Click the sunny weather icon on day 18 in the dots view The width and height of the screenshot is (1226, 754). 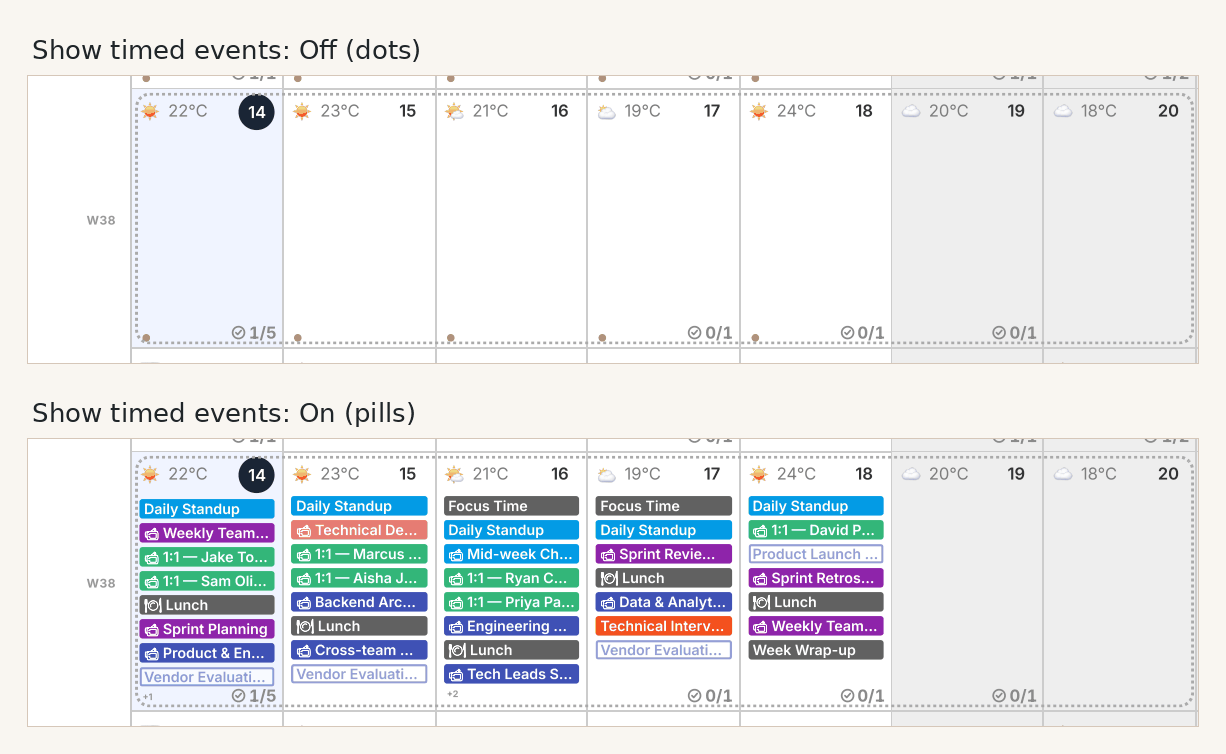tap(759, 111)
